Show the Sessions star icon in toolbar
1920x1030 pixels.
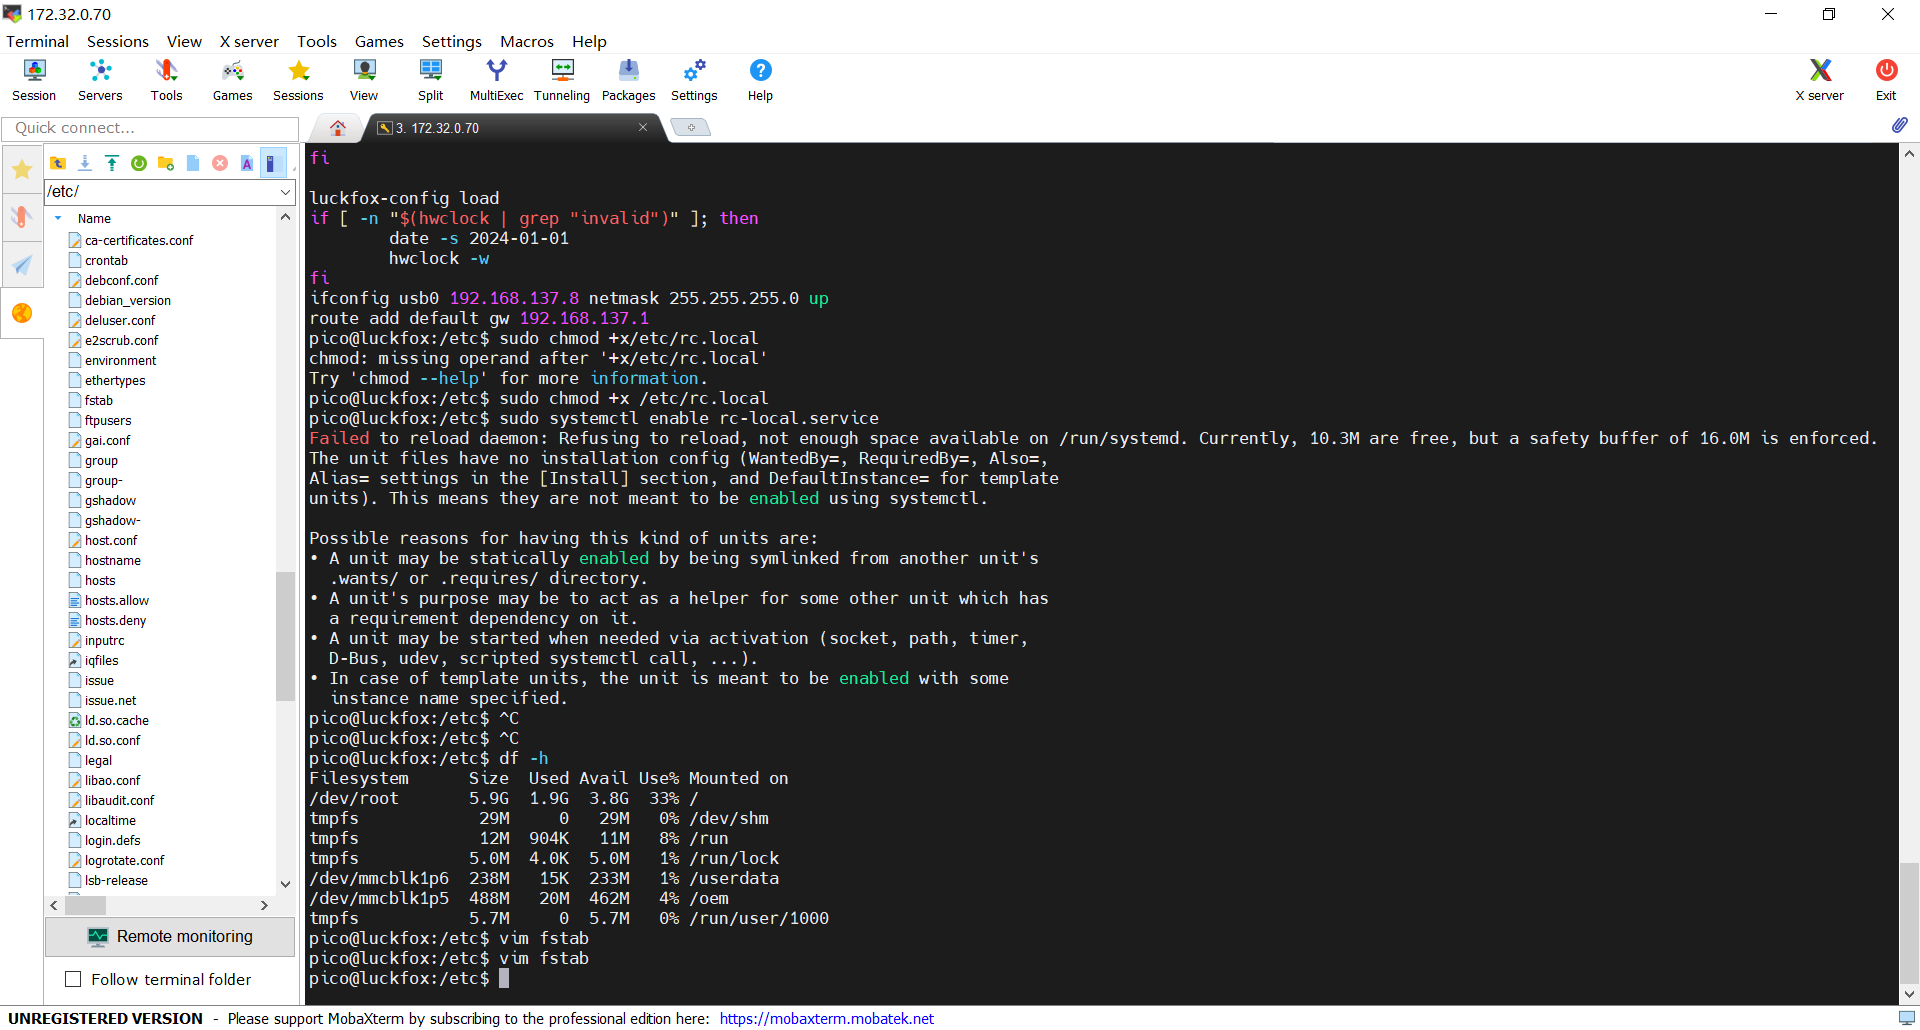[298, 80]
